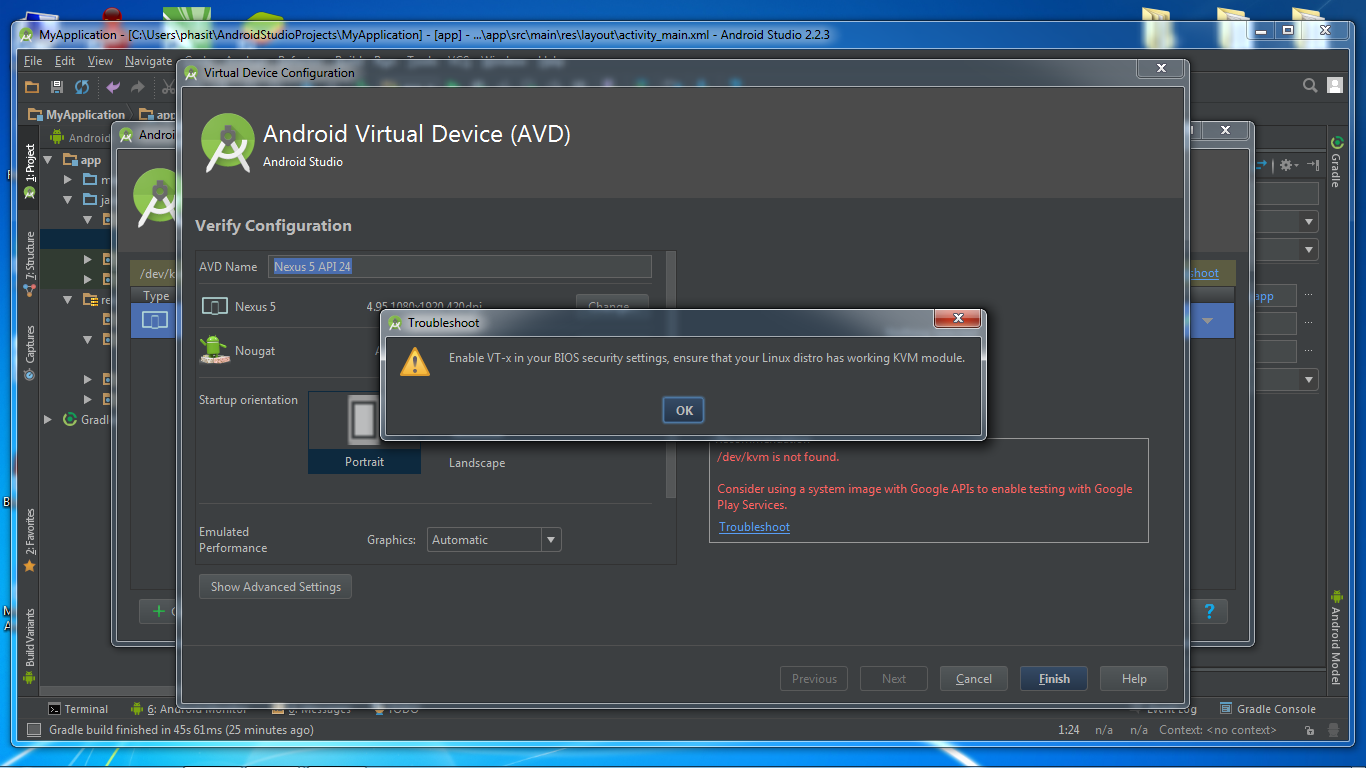
Task: Expand the Gradle Scripts node
Action: tap(48, 420)
